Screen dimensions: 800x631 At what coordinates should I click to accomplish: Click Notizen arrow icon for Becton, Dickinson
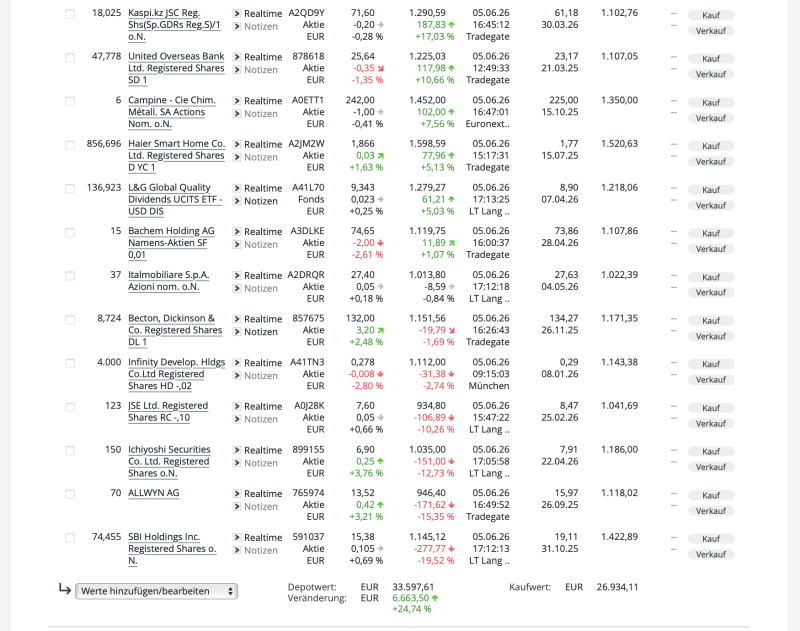pos(237,332)
